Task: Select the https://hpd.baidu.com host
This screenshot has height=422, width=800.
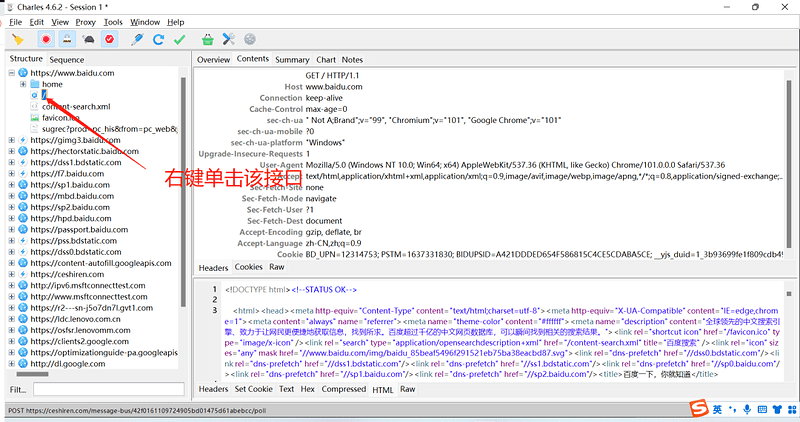Action: coord(71,218)
